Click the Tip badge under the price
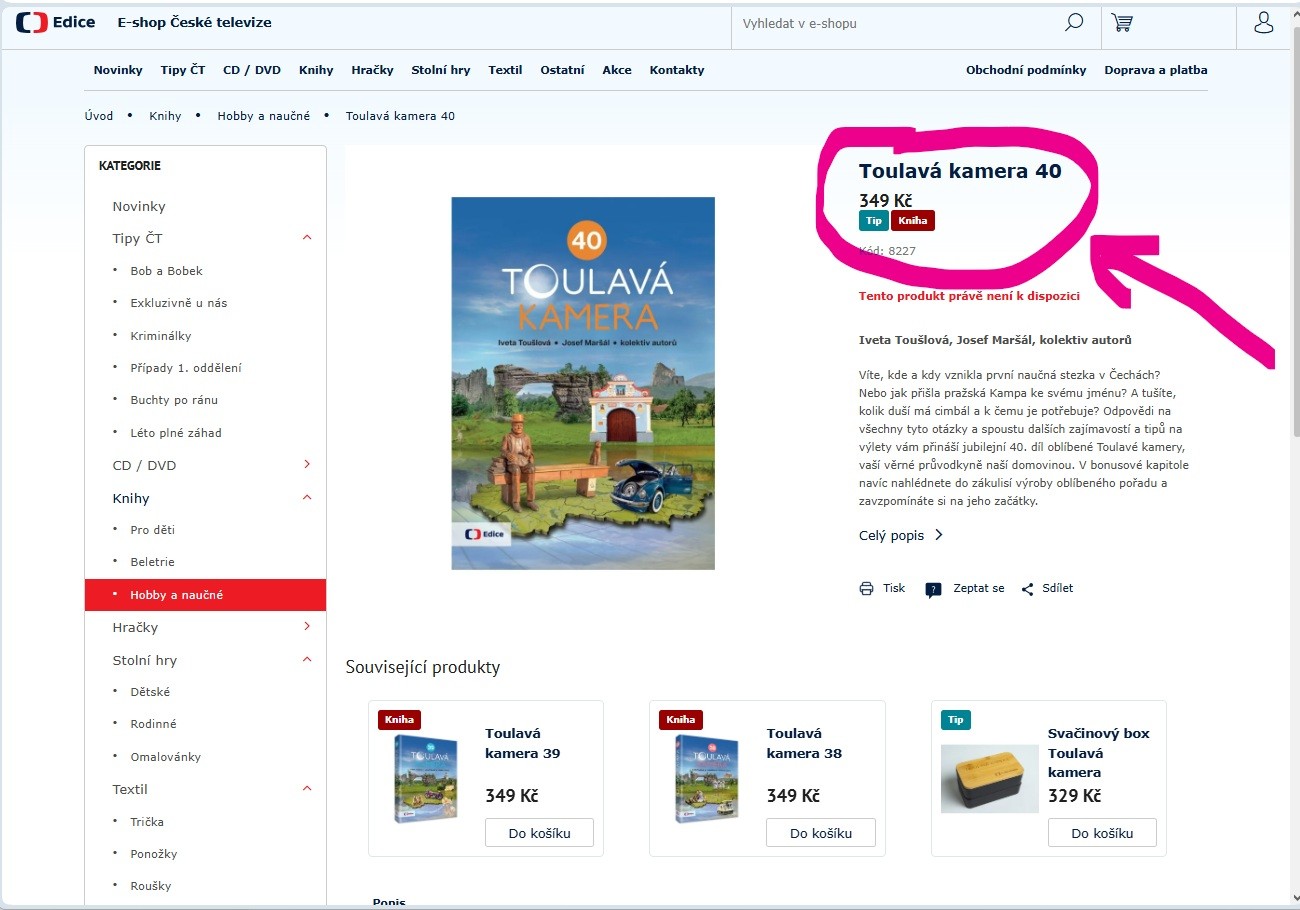 click(874, 220)
